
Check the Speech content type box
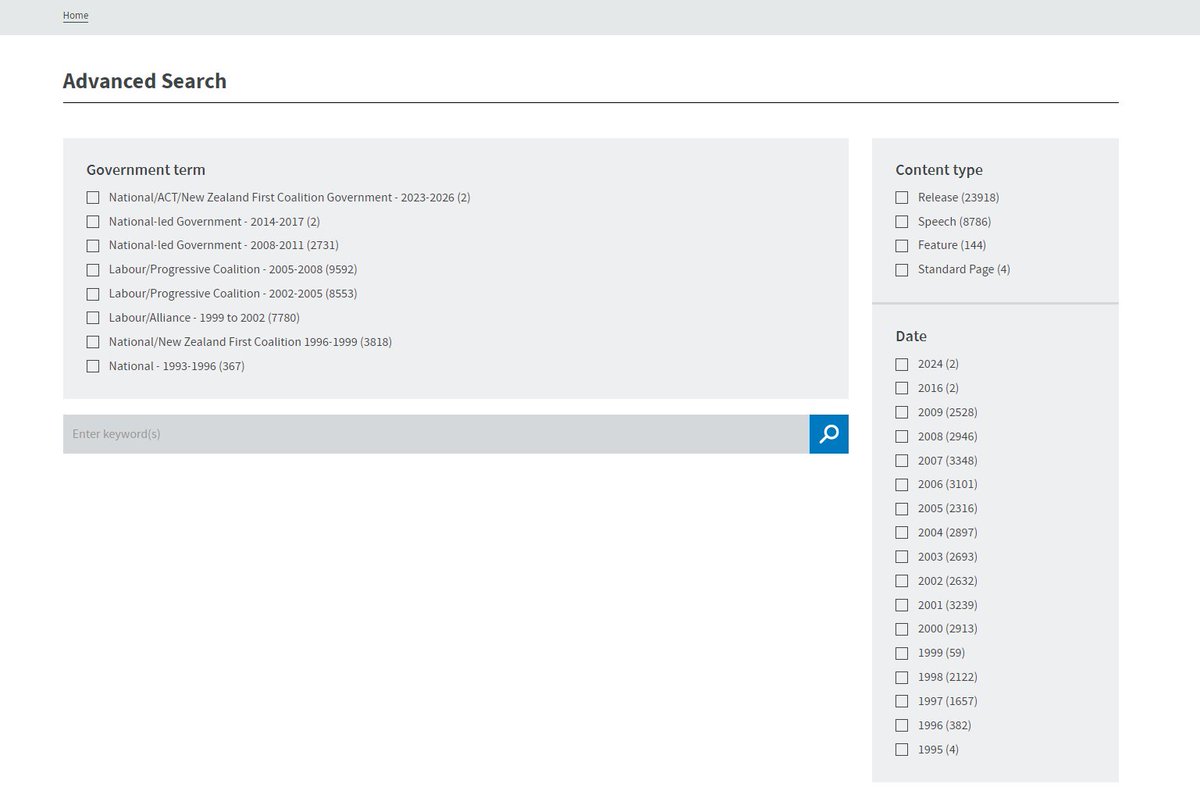(x=902, y=222)
